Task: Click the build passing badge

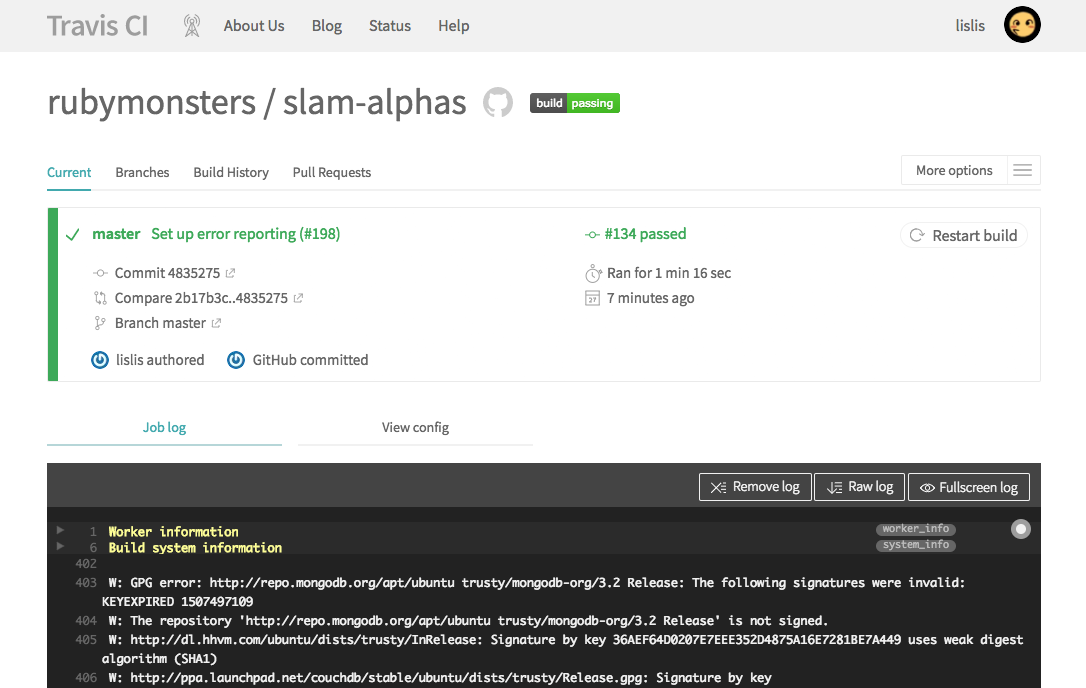Action: point(575,103)
